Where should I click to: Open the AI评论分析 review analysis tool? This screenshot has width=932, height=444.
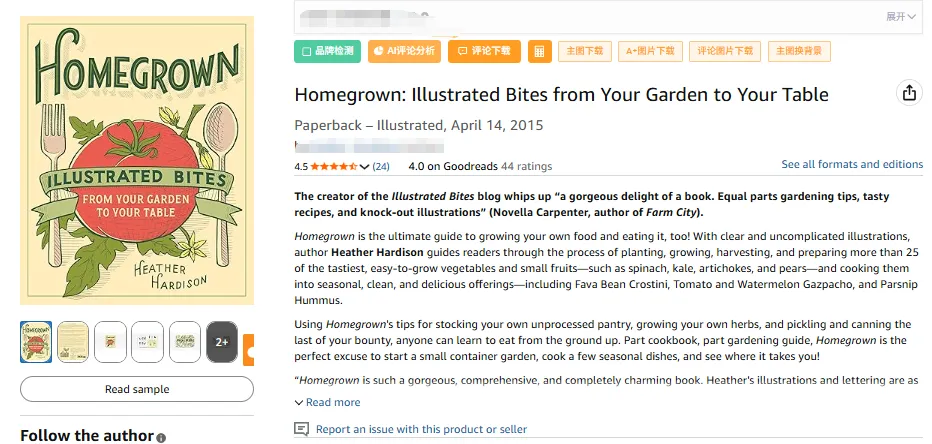coord(404,51)
